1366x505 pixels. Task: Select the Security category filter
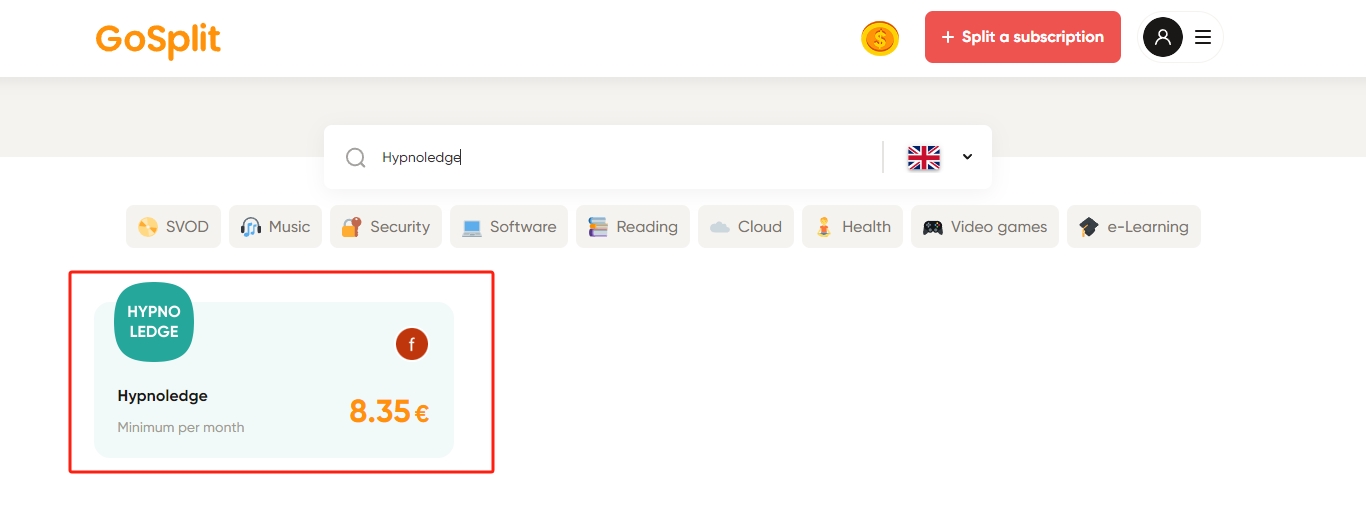click(386, 227)
